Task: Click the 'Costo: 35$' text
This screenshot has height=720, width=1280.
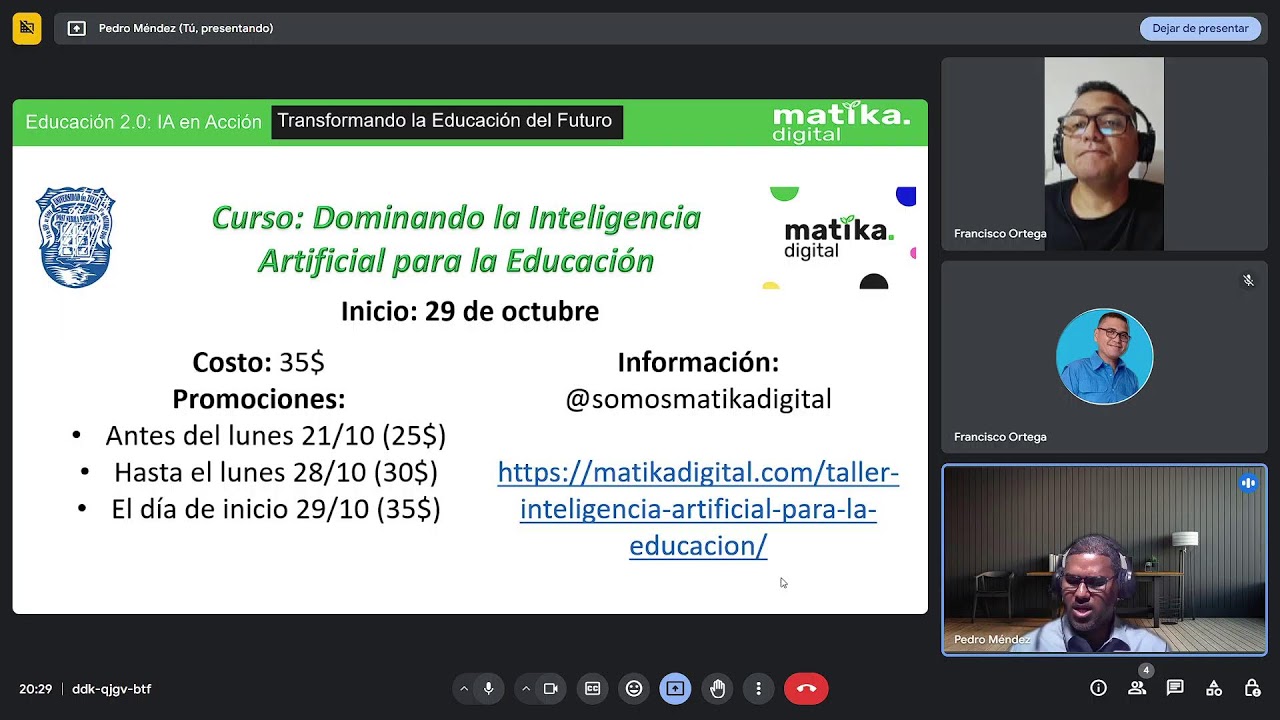Action: tap(258, 362)
